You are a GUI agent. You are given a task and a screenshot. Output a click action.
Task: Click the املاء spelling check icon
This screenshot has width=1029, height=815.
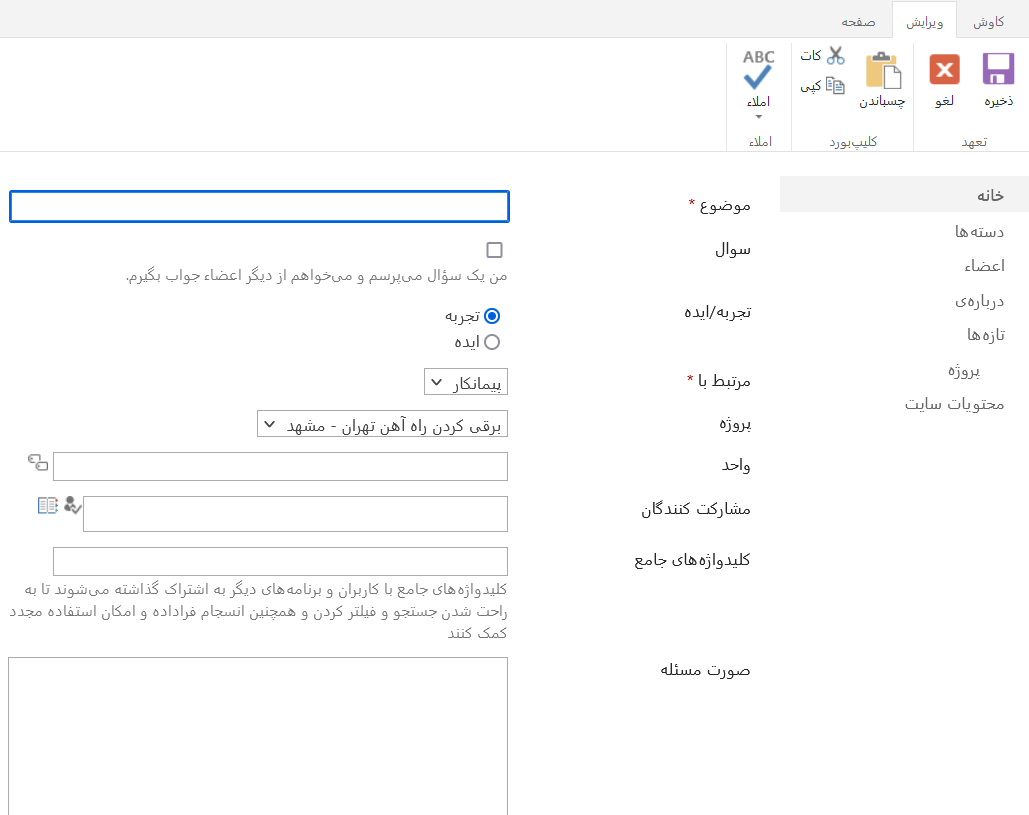(758, 70)
